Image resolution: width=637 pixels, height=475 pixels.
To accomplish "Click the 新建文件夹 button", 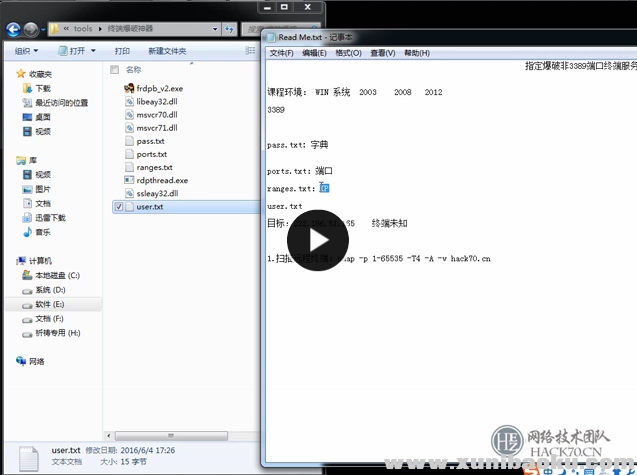I will pos(167,50).
